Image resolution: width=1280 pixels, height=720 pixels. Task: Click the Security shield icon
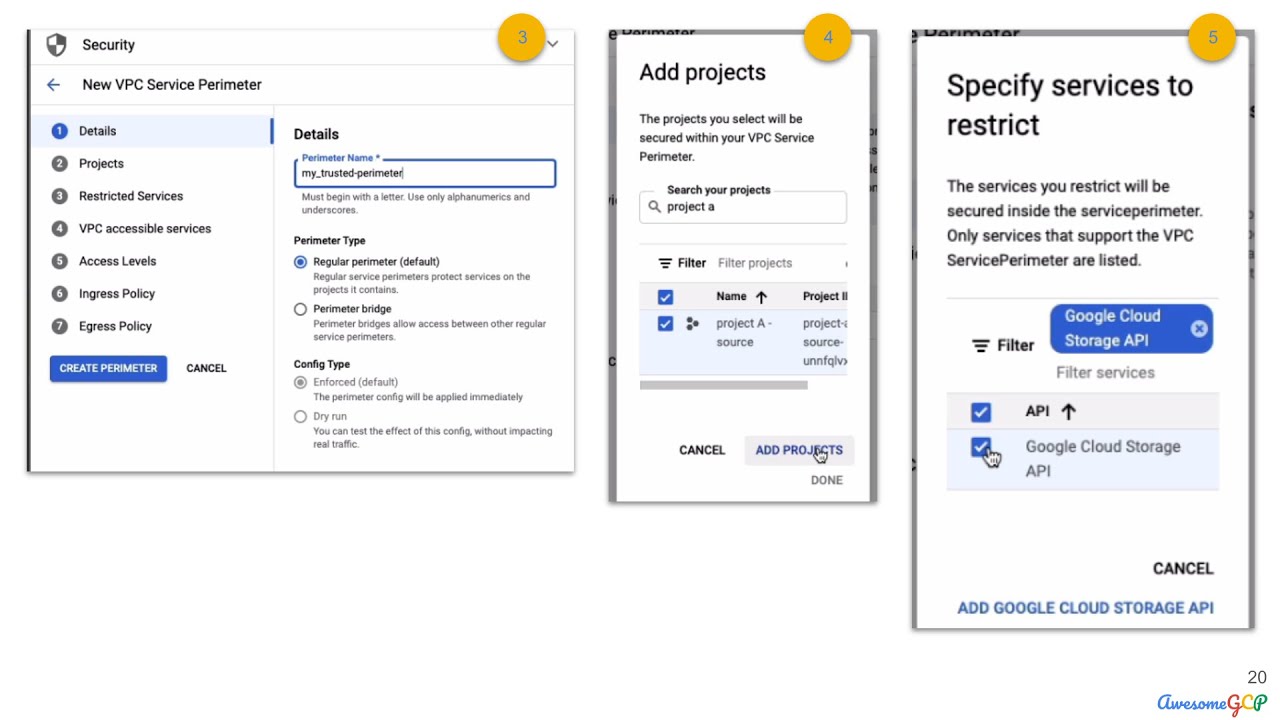57,45
